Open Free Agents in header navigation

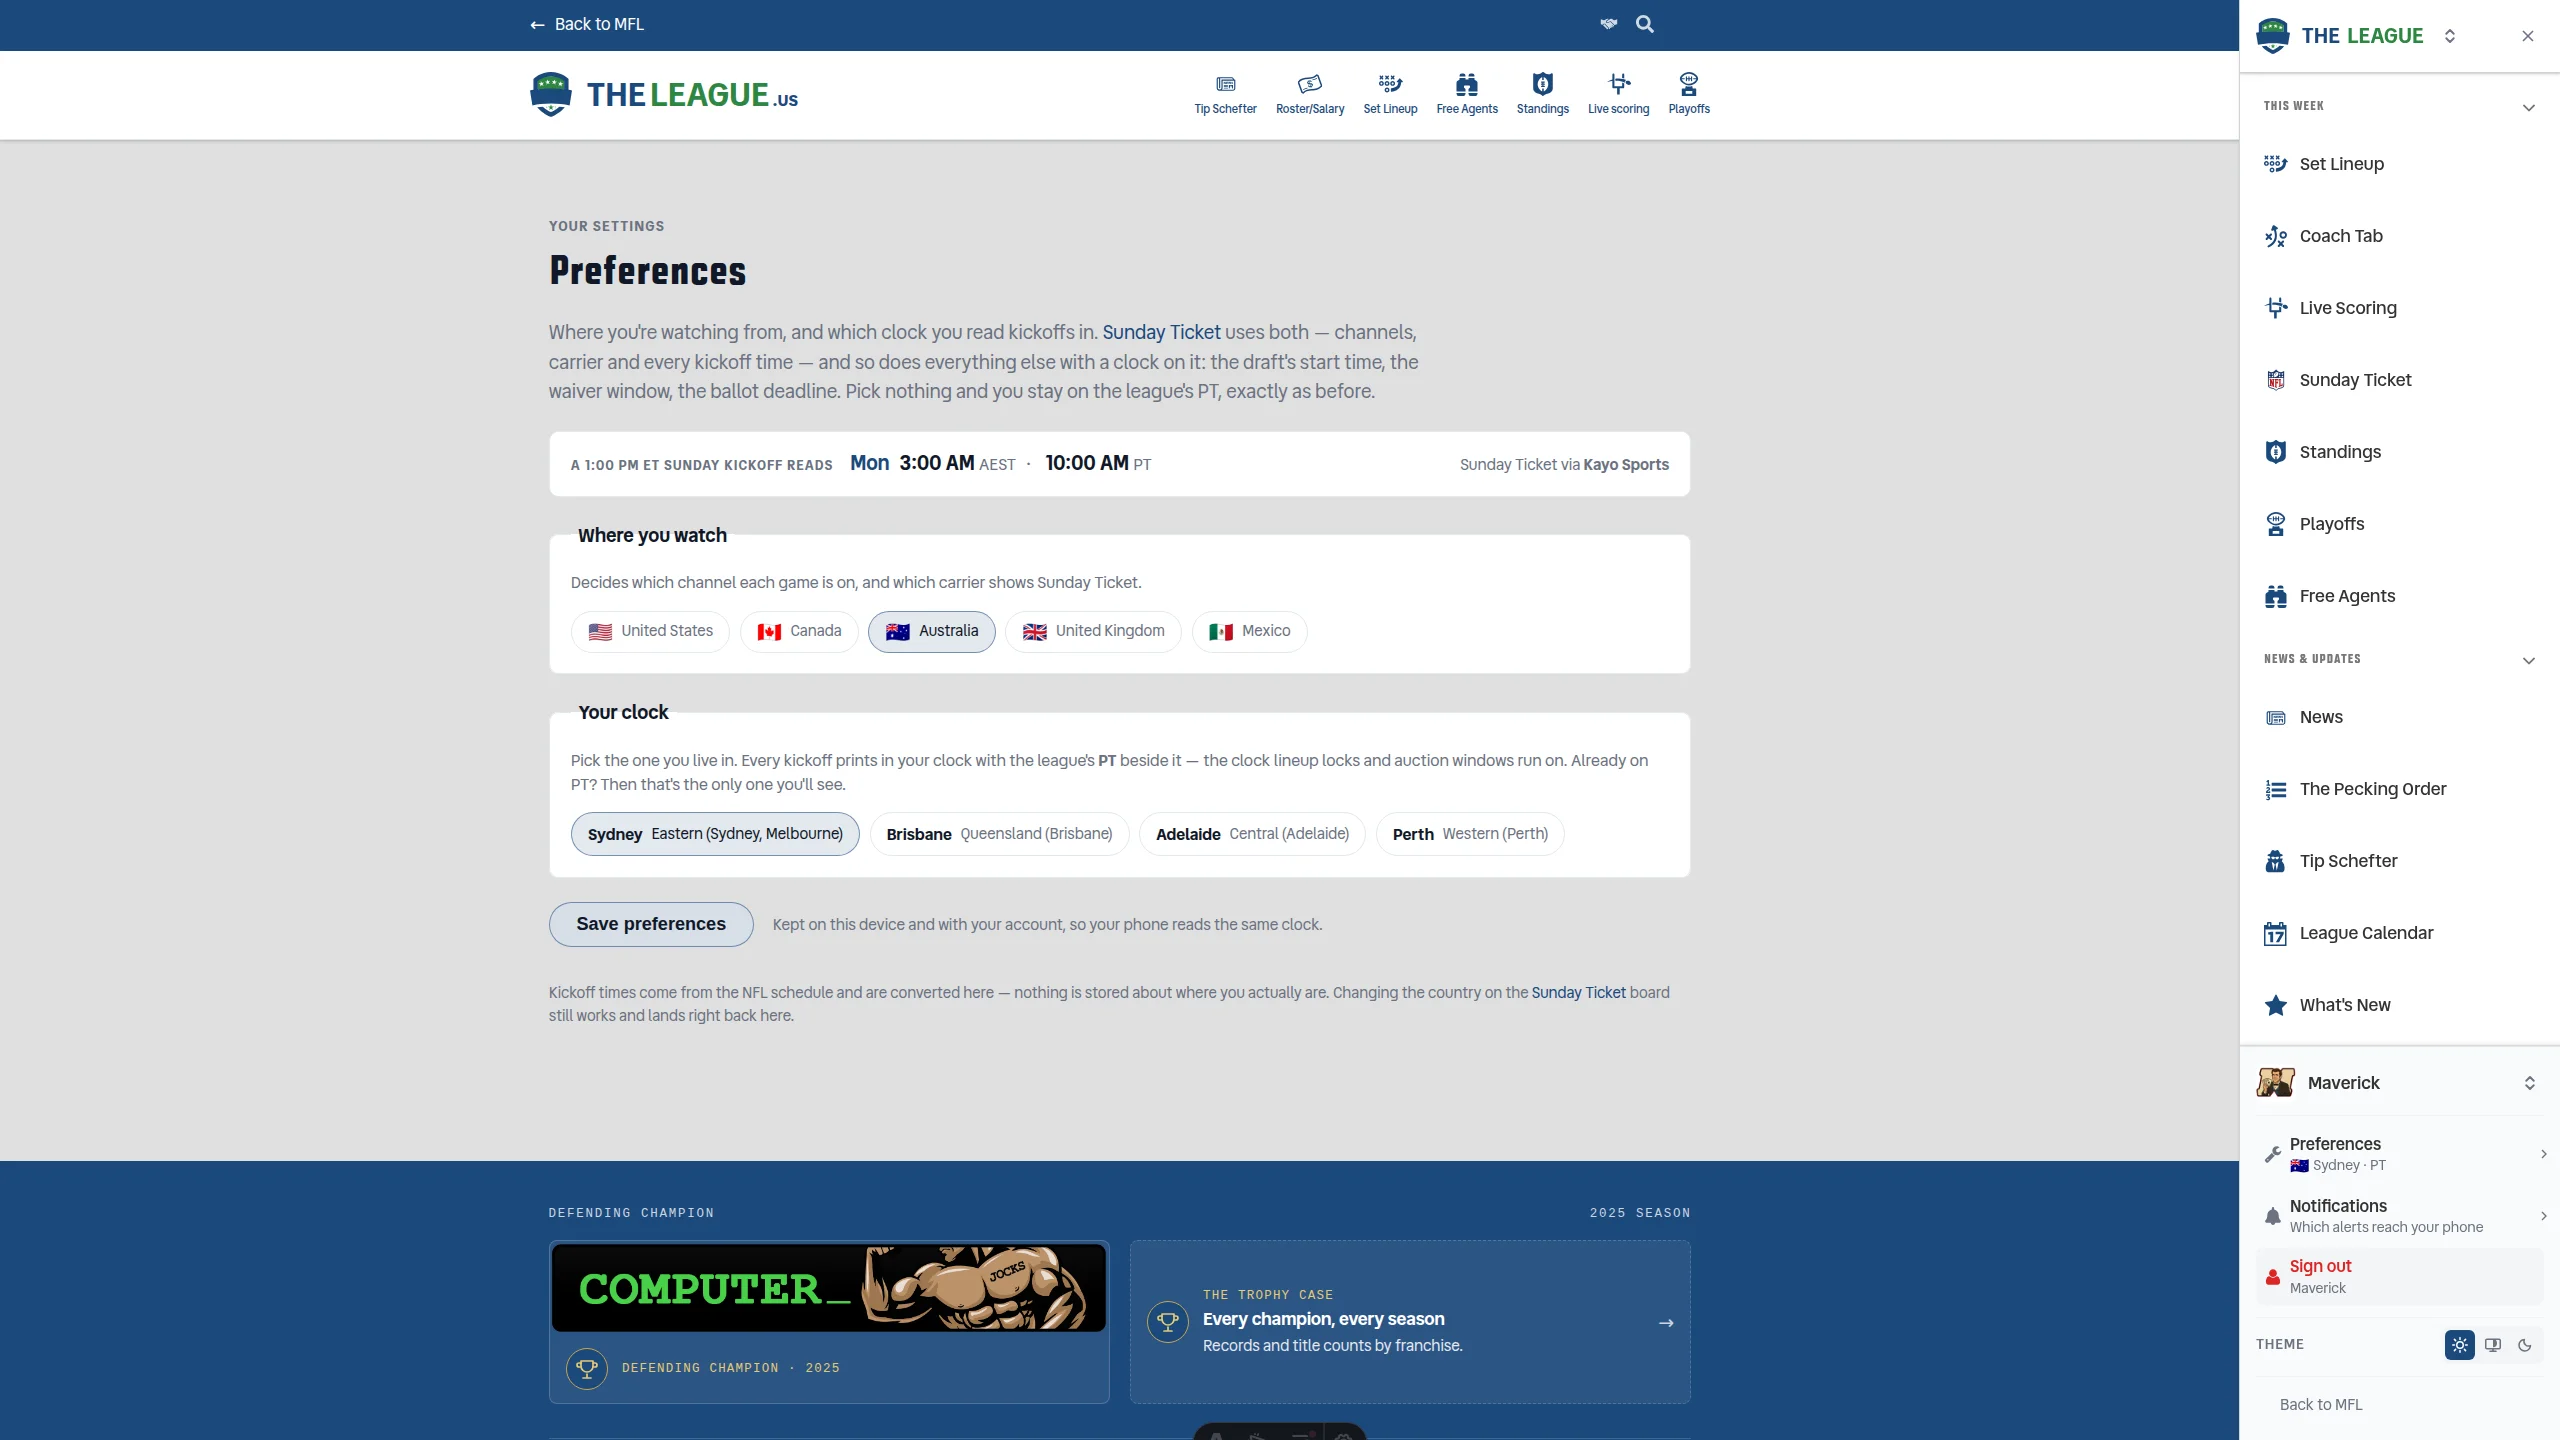tap(1467, 95)
